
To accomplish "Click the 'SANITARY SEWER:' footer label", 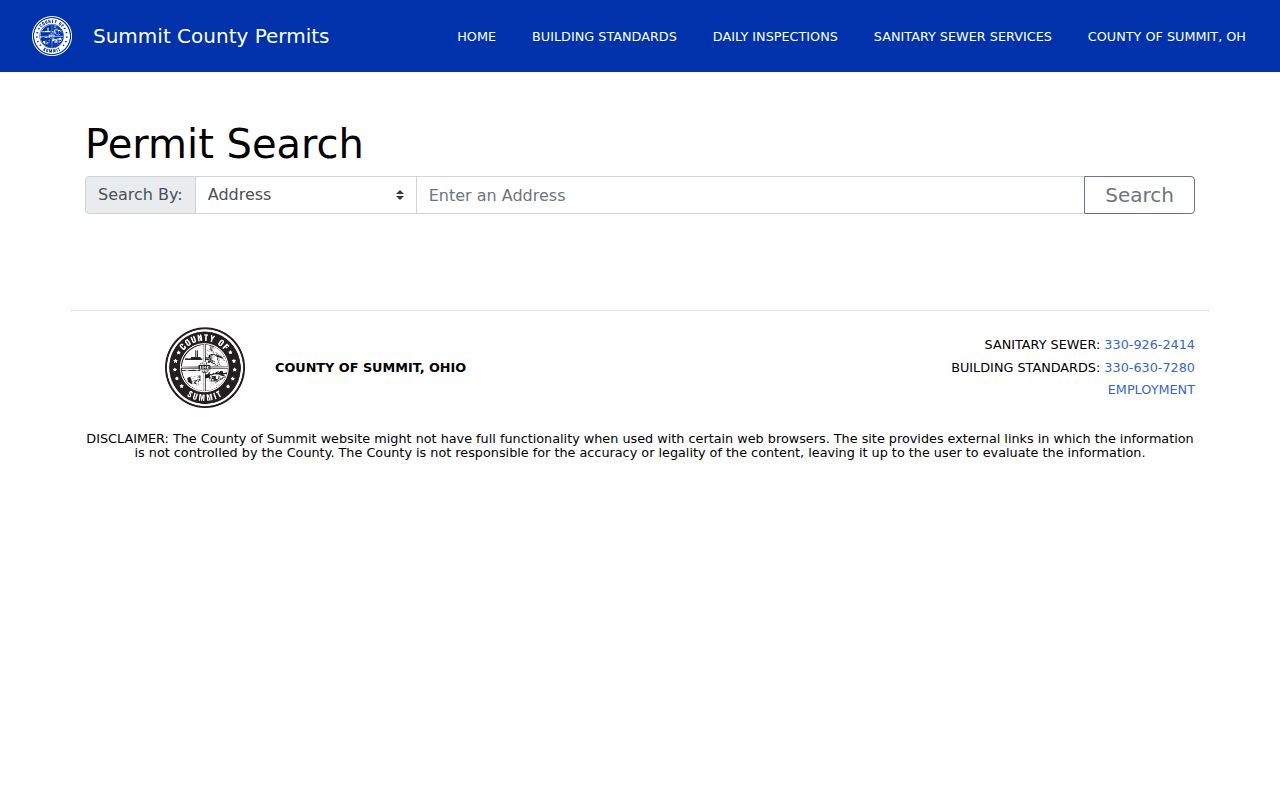I will (1042, 345).
